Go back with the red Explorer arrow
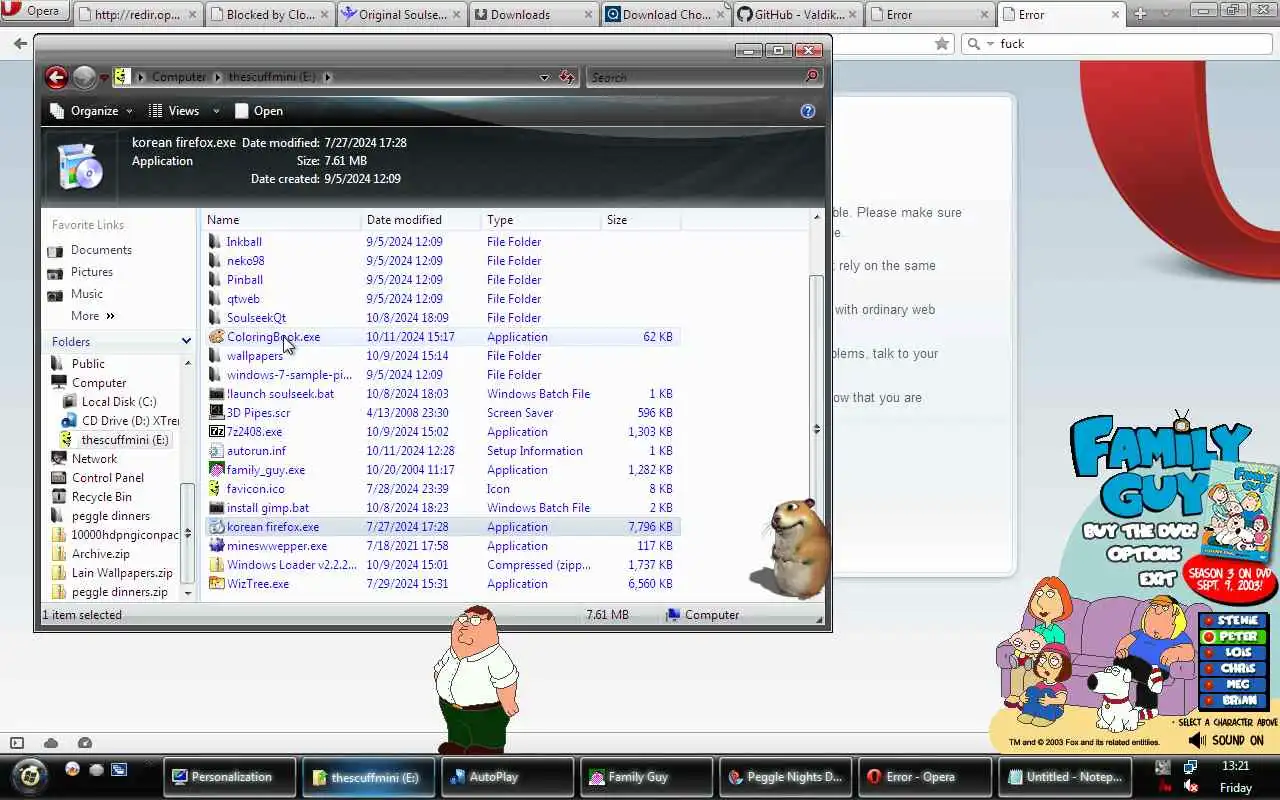 point(56,77)
